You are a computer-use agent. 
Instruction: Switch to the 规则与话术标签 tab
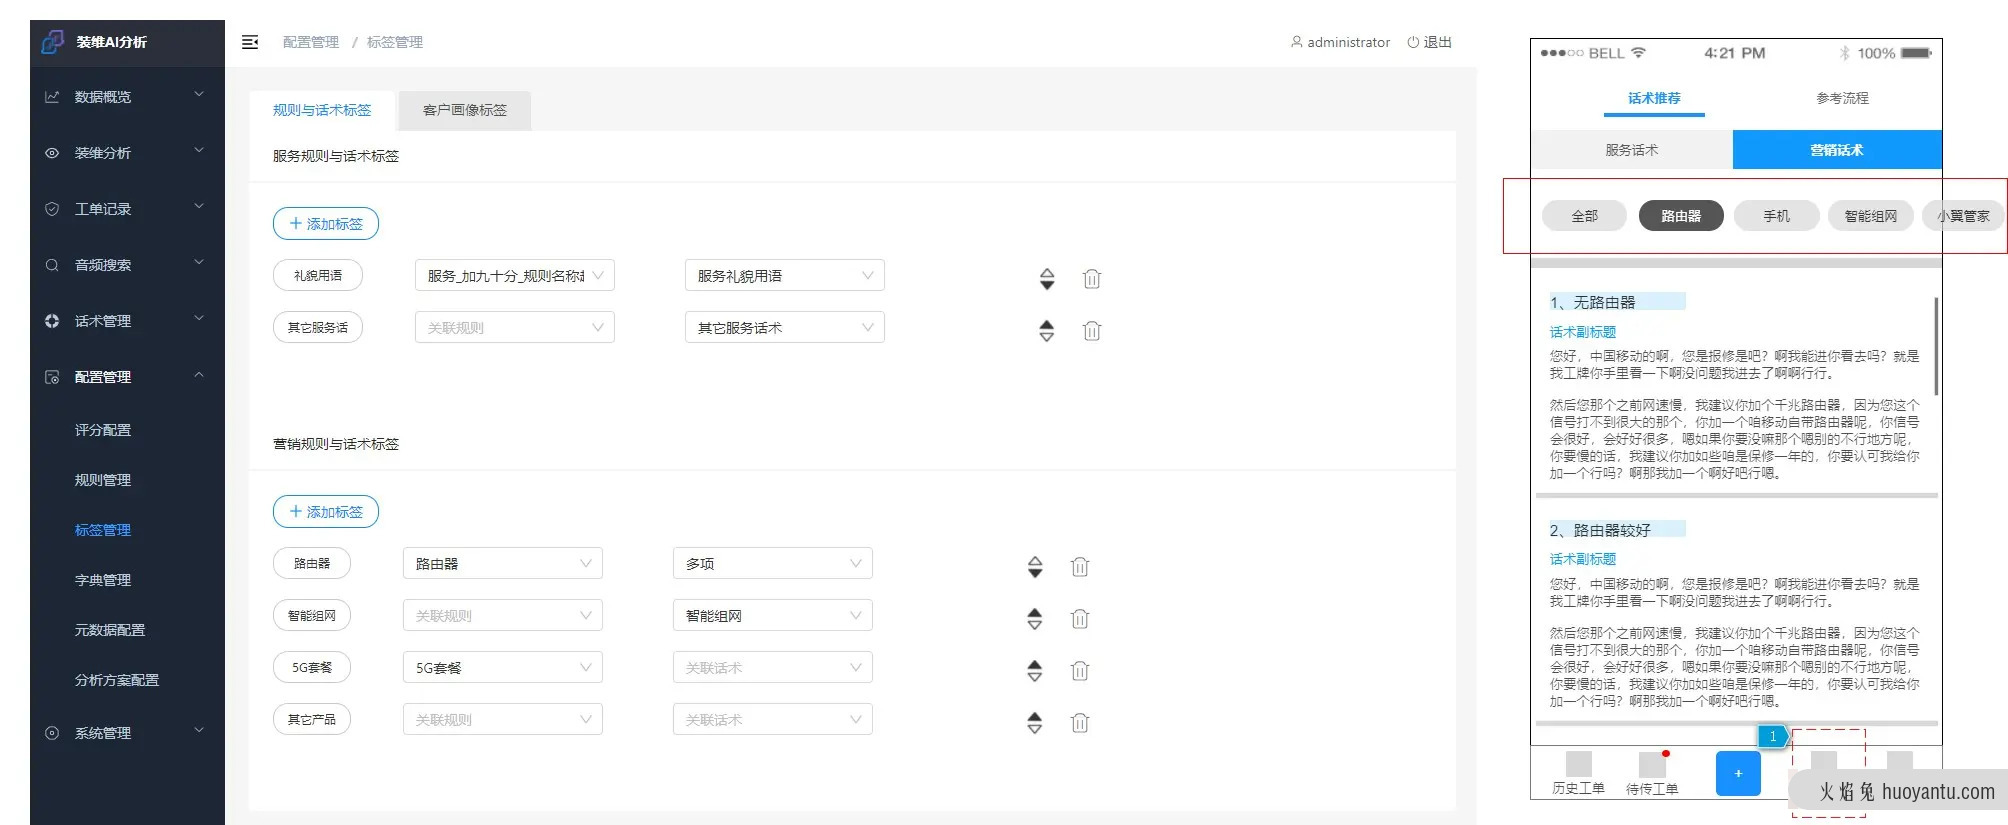click(x=322, y=110)
